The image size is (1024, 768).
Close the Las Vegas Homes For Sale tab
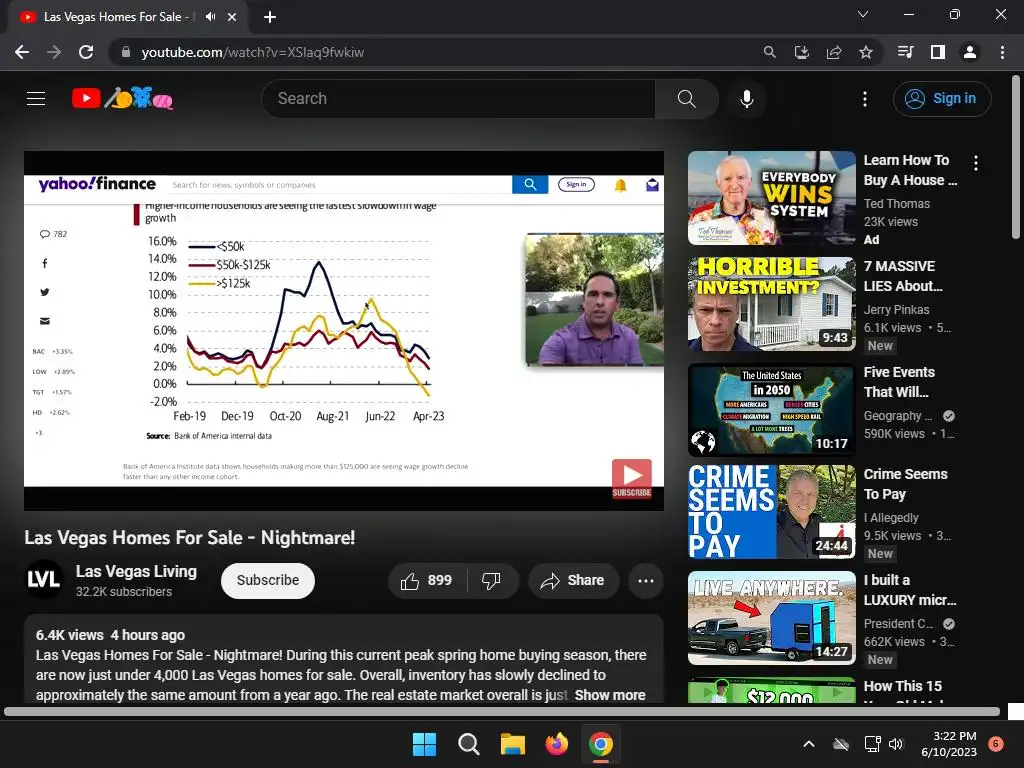(x=232, y=17)
